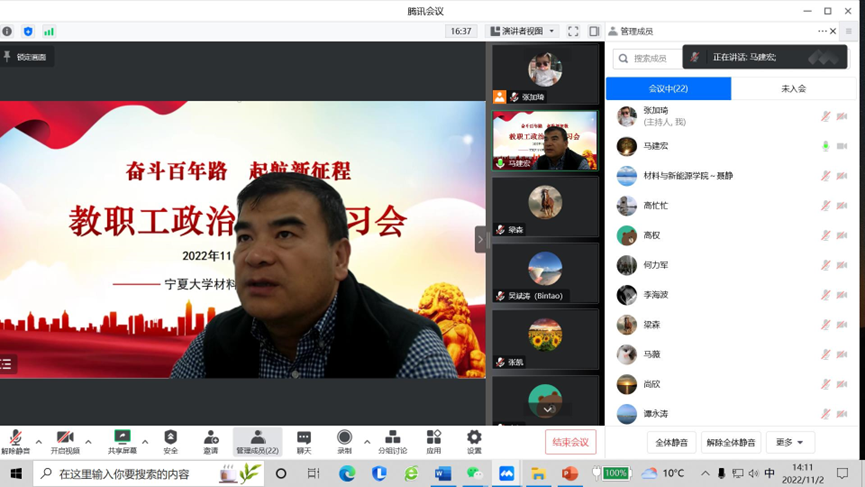The width and height of the screenshot is (865, 487).
Task: Expand the 演讲者视图 view dropdown
Action: 522,31
